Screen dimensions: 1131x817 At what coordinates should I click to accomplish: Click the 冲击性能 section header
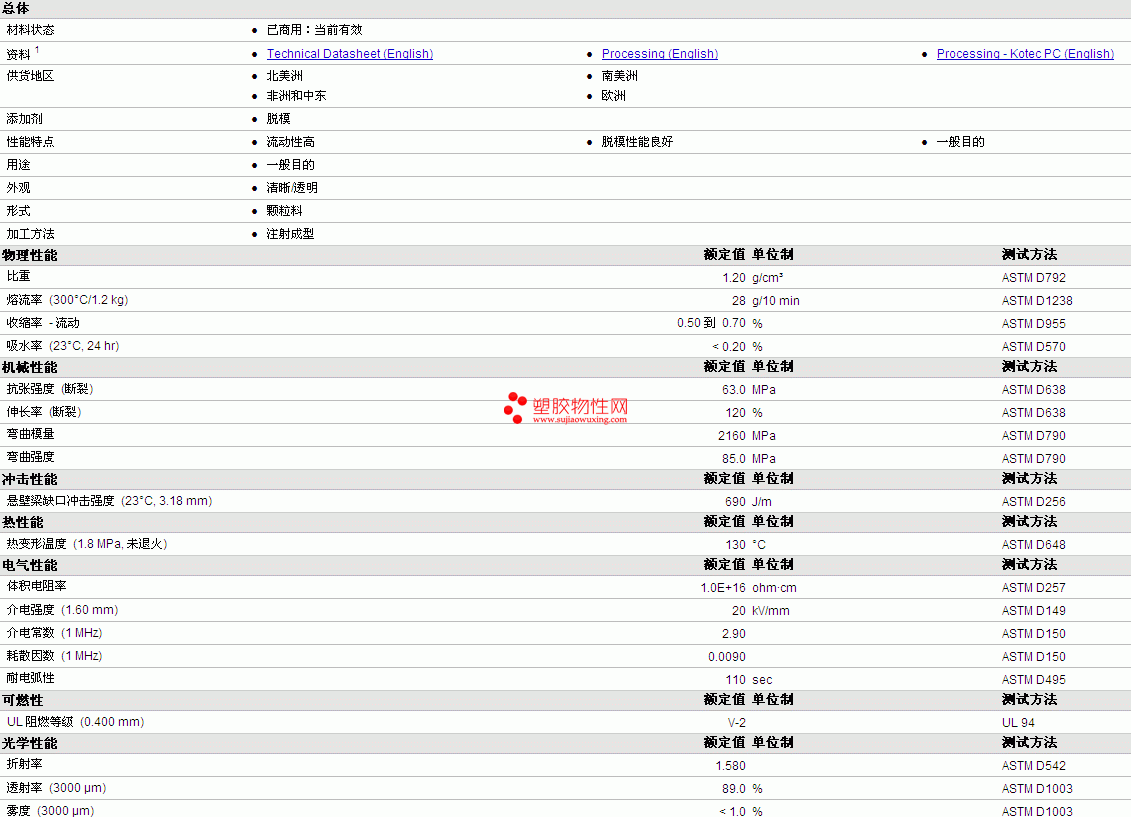point(30,480)
